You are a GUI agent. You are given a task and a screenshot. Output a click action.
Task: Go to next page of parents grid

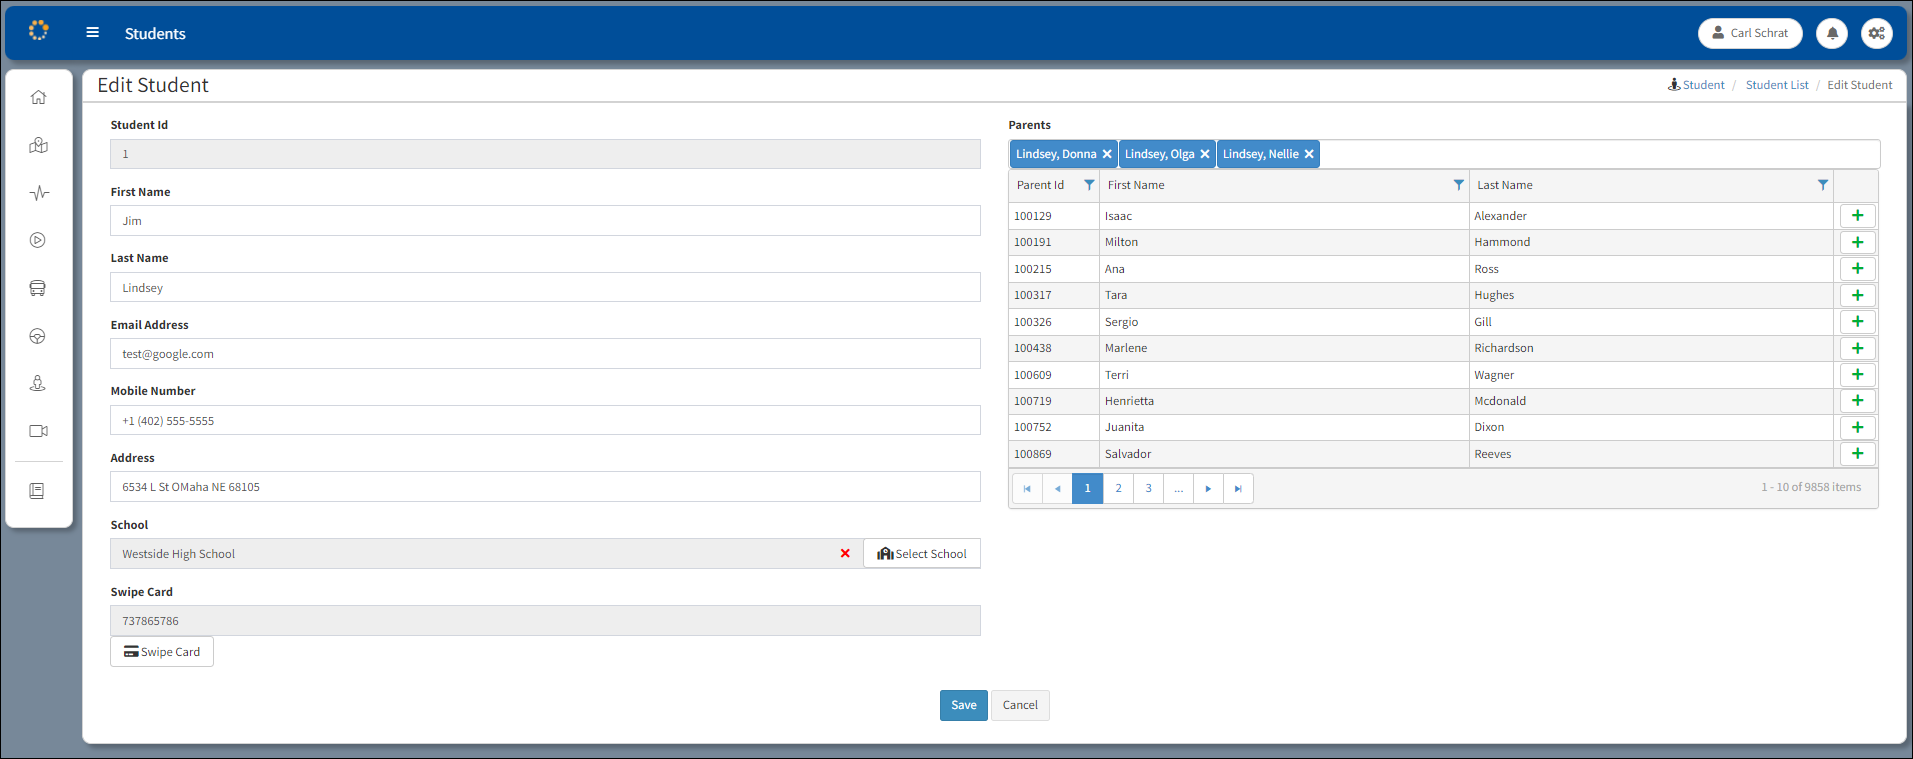1208,489
